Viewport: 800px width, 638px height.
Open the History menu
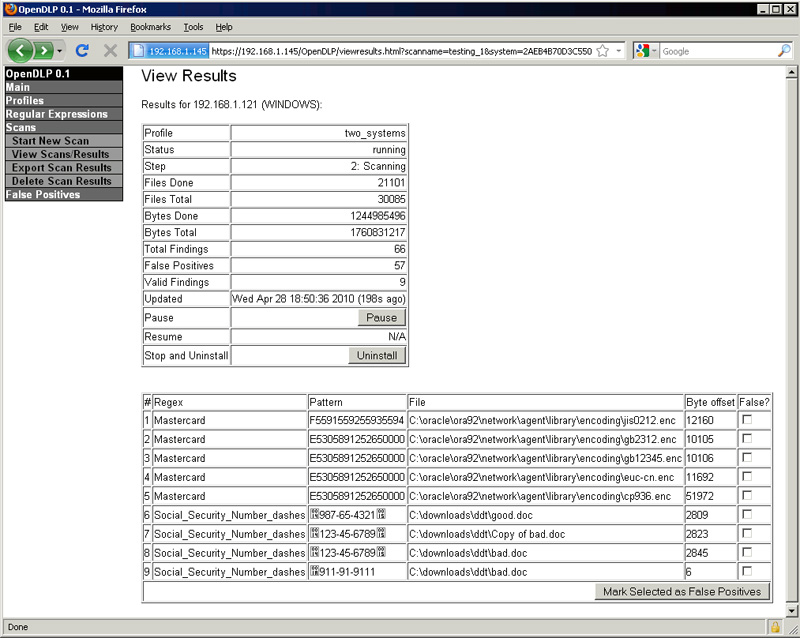104,27
